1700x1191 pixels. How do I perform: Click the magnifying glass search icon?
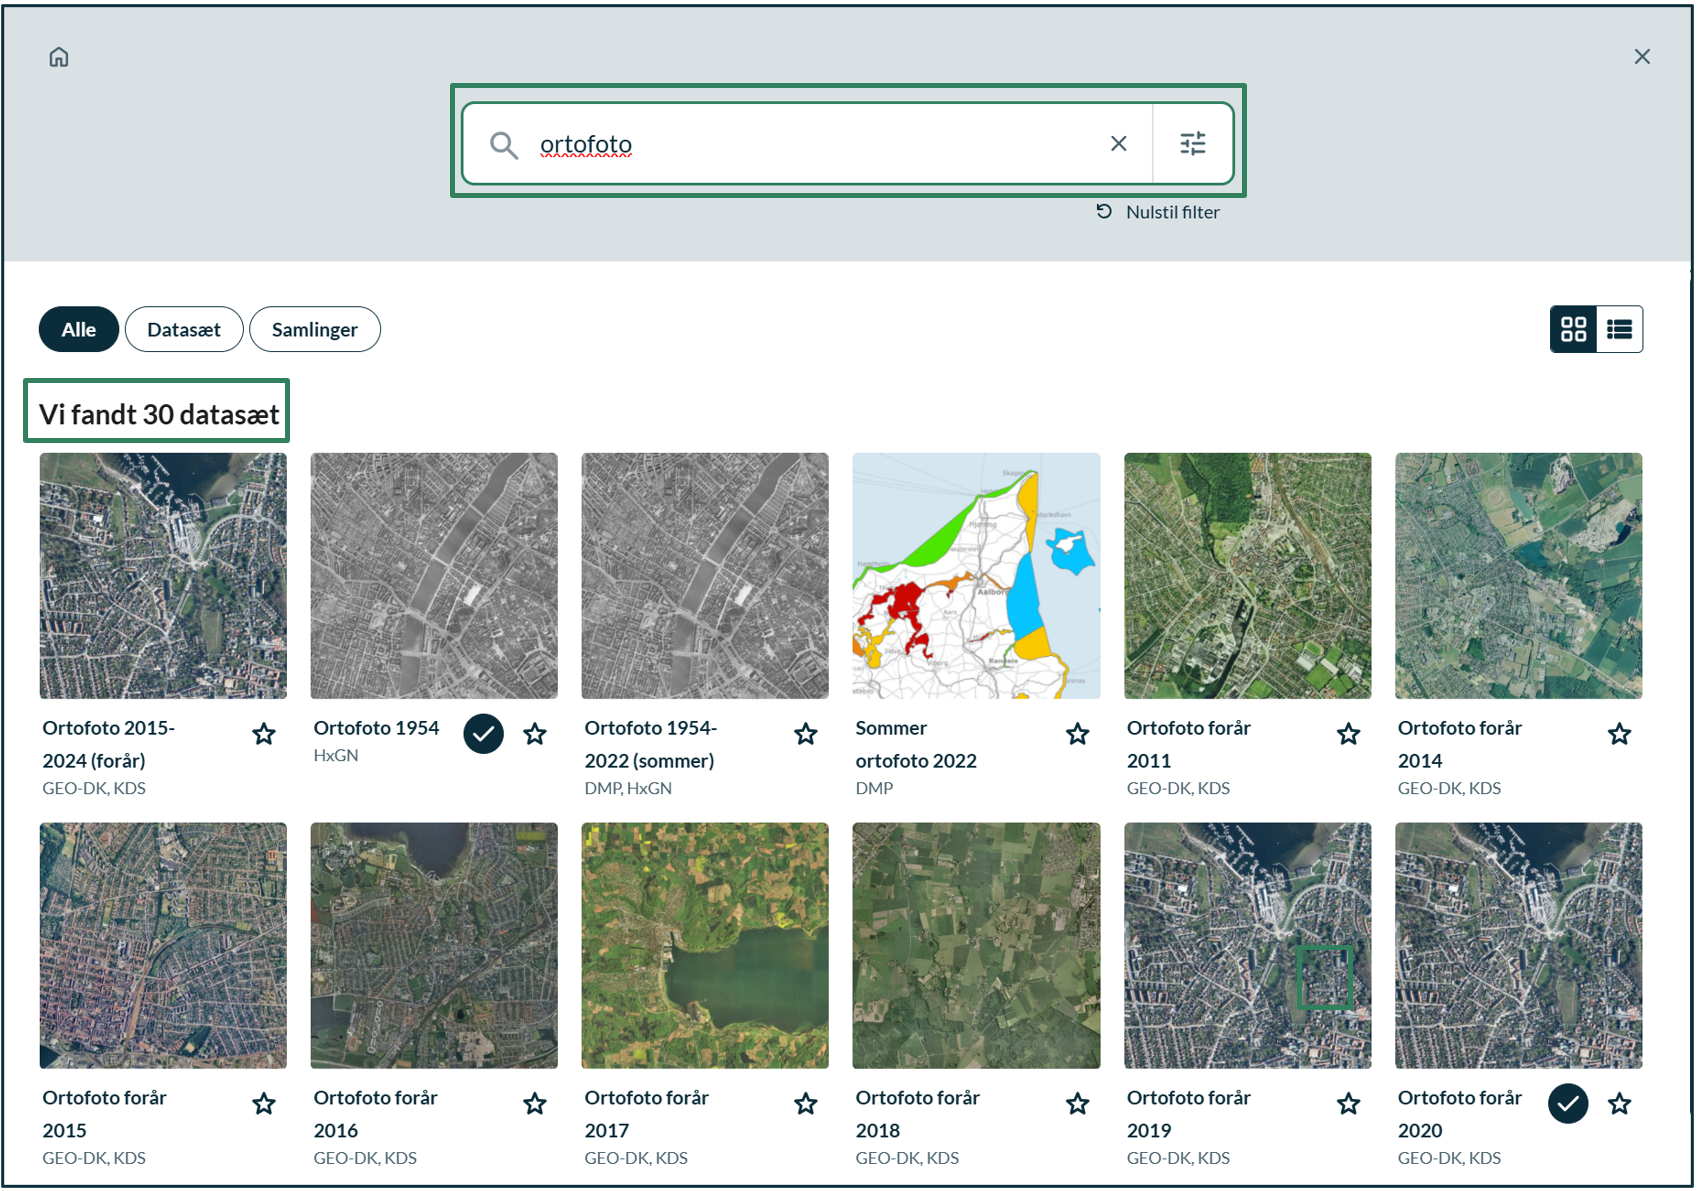point(503,146)
